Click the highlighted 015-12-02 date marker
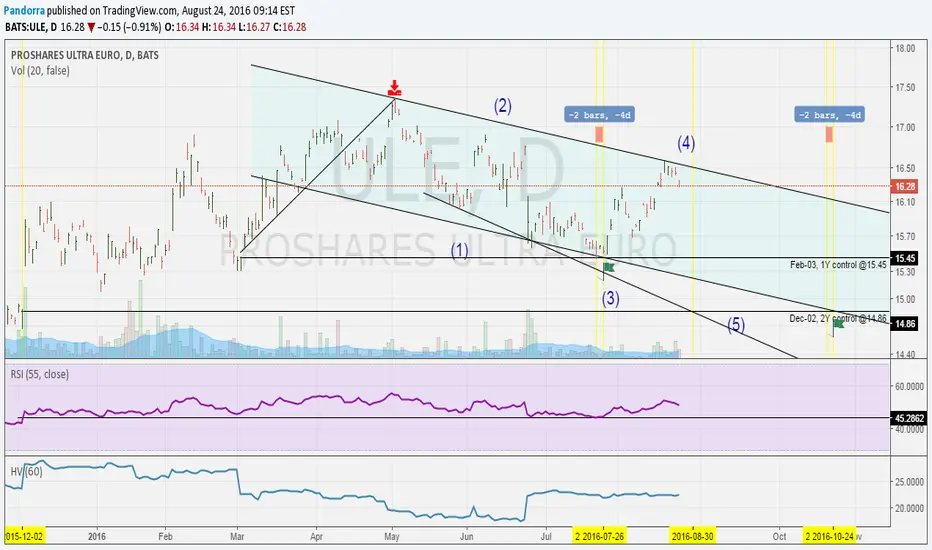Viewport: 932px width, 550px height. coord(24,536)
